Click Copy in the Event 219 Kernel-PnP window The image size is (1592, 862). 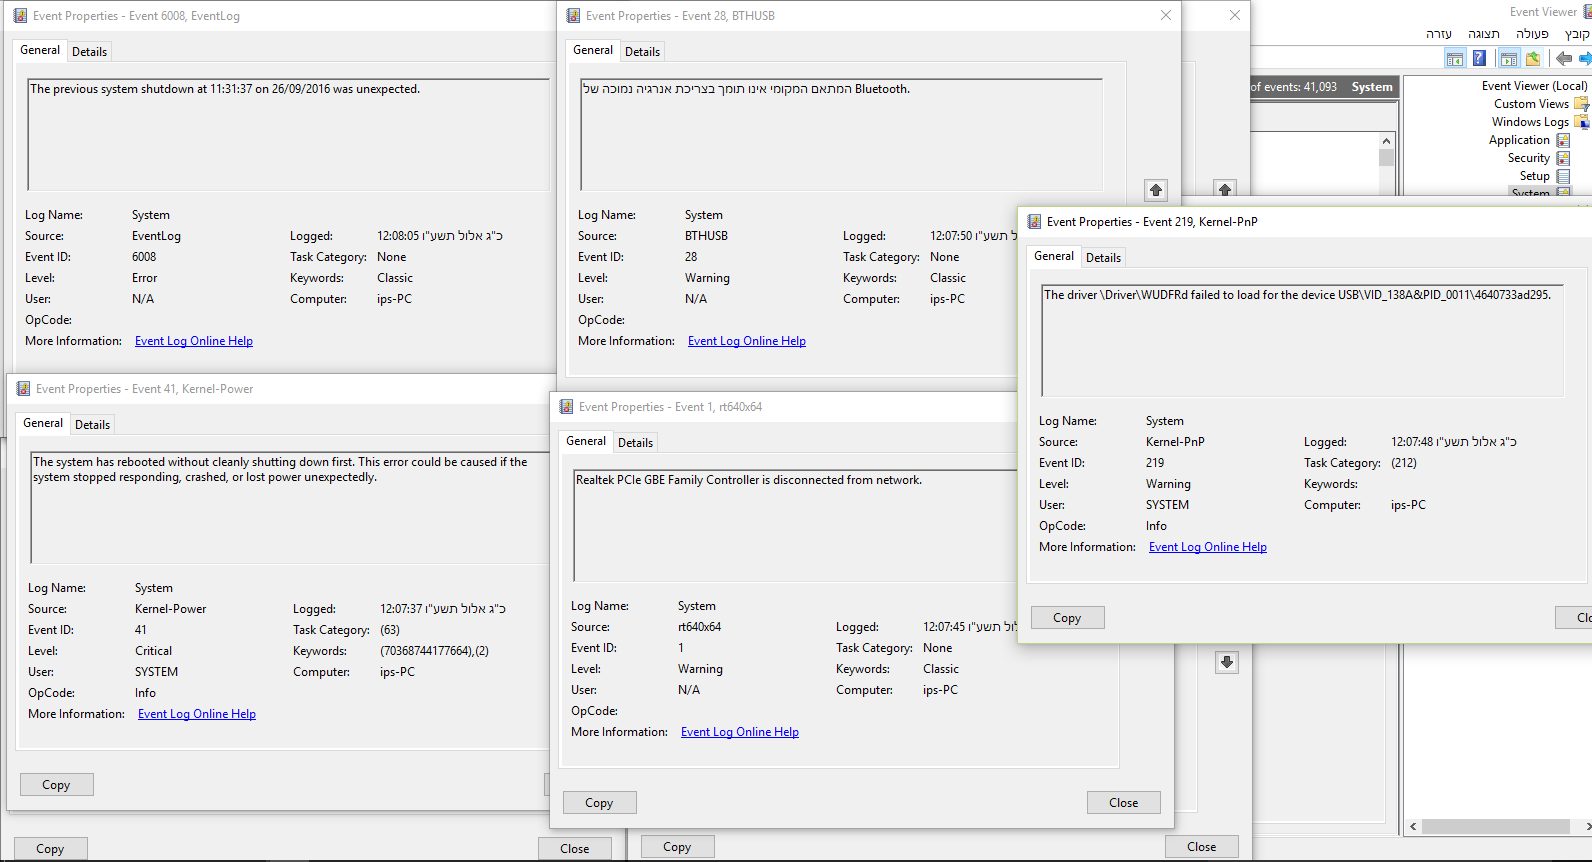pyautogui.click(x=1067, y=618)
